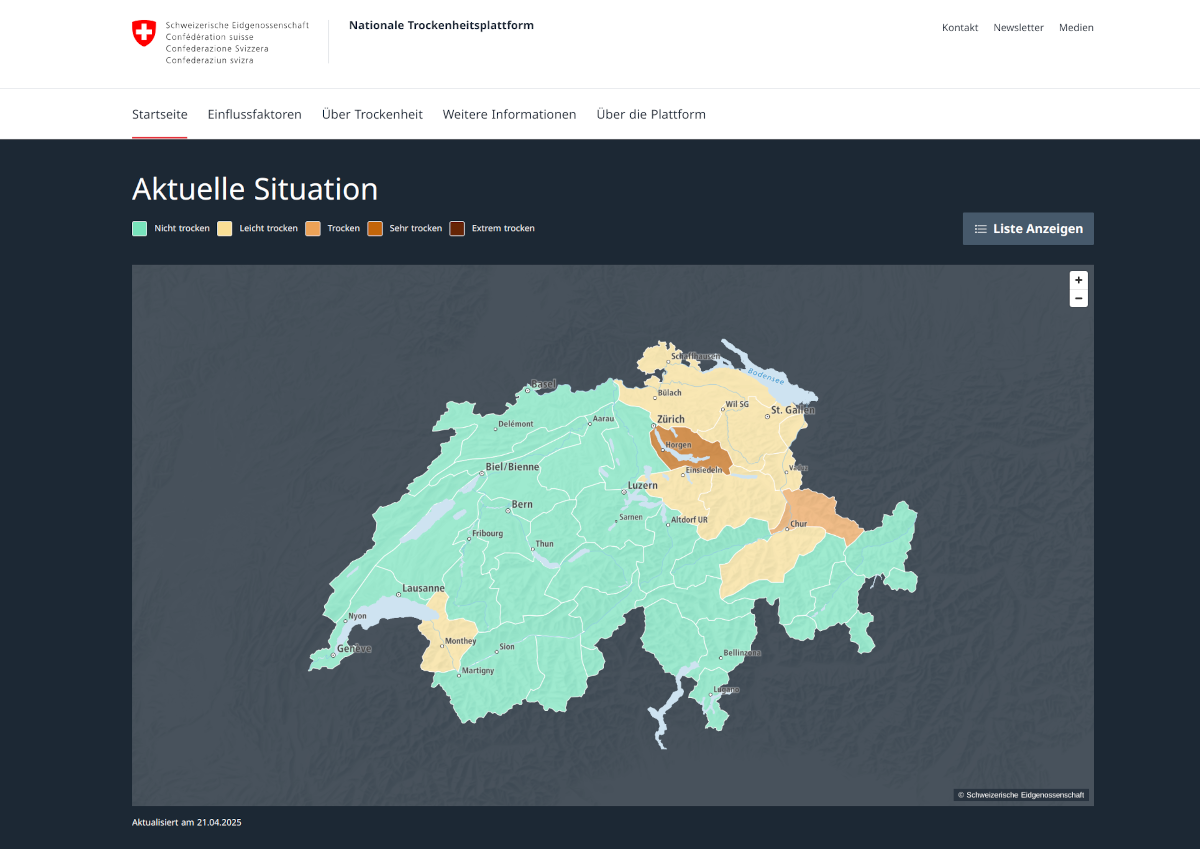Open the Medien link in header
Image resolution: width=1200 pixels, height=849 pixels.
coord(1076,28)
